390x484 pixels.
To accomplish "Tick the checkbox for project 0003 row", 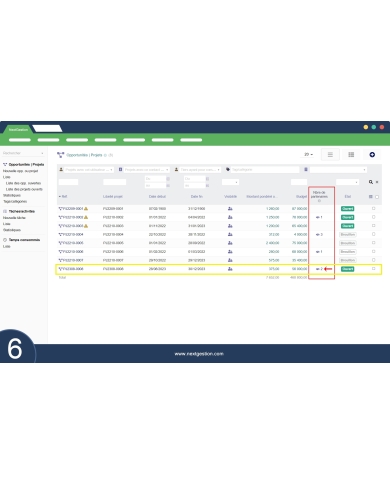I will point(373,226).
